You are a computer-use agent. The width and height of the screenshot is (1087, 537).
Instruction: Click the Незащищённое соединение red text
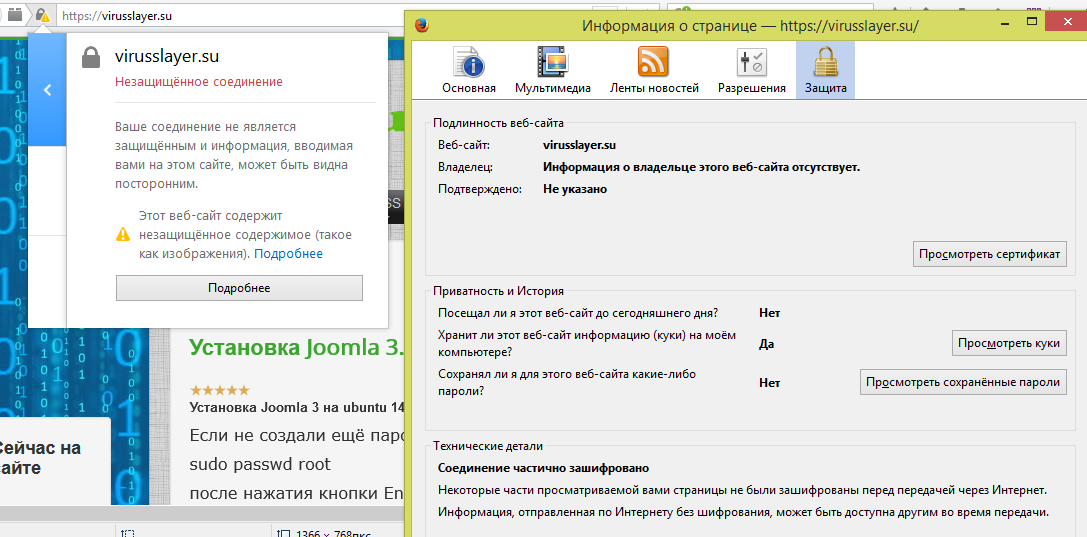[199, 82]
